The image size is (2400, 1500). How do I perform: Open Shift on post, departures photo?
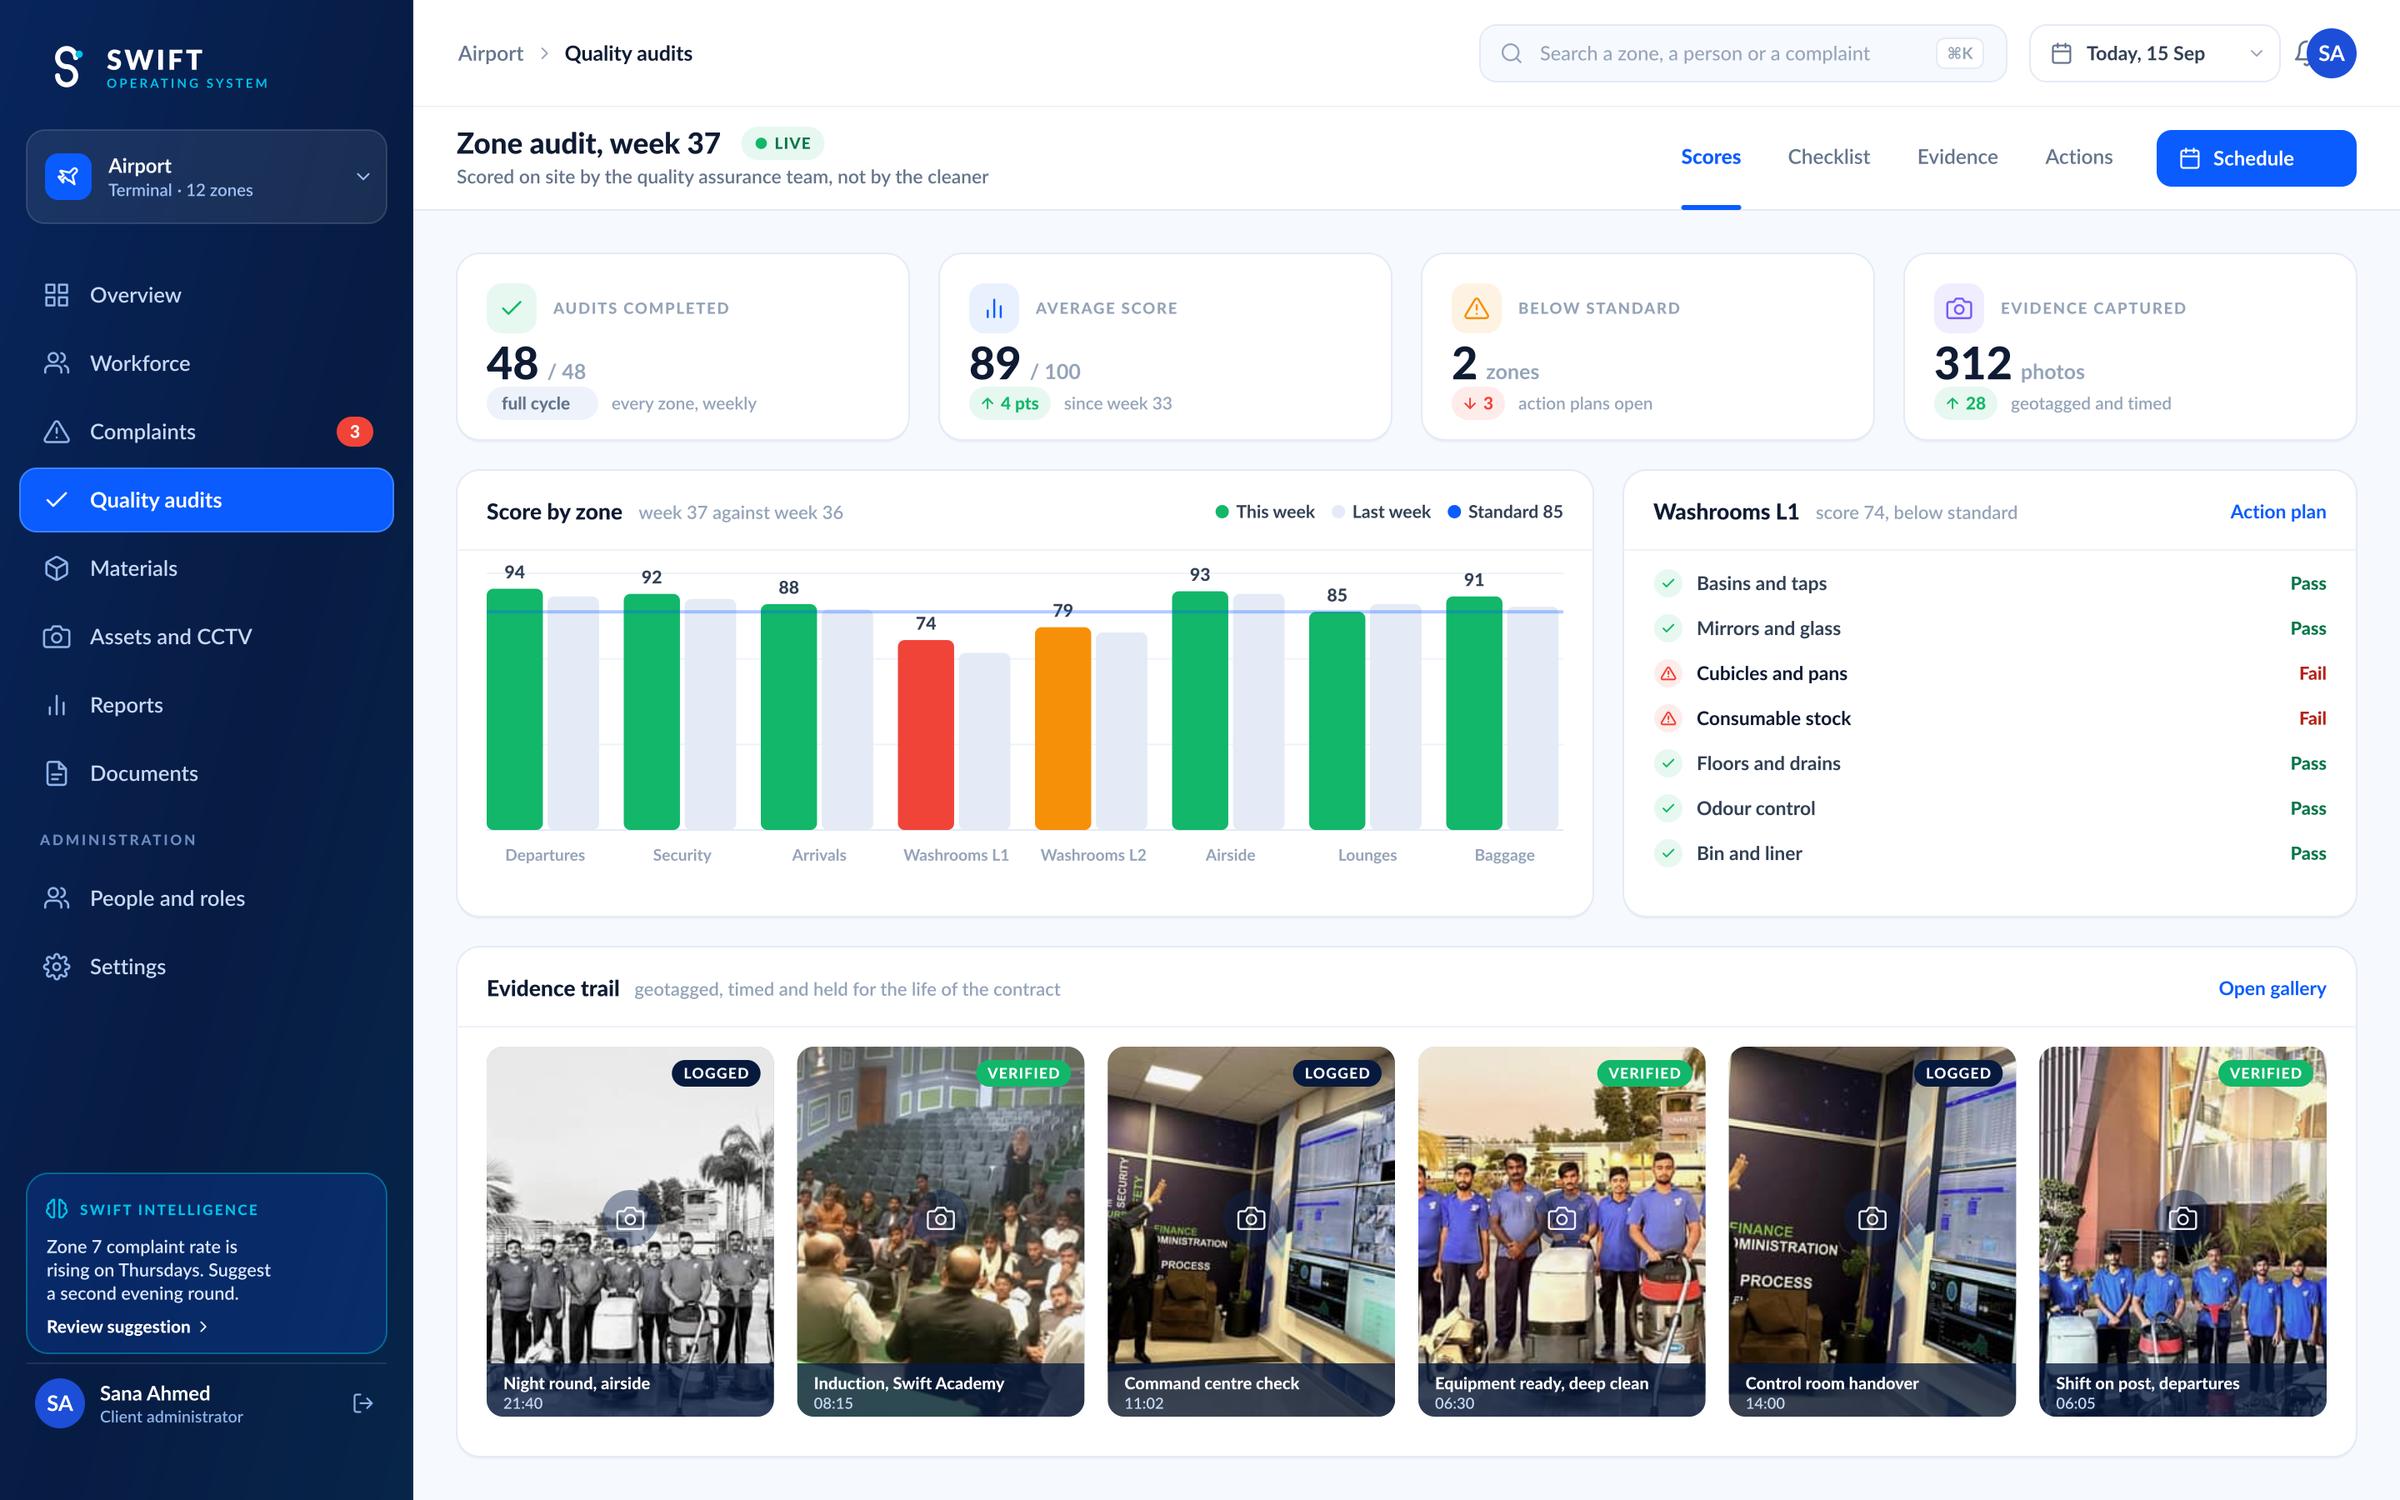pos(2182,1231)
